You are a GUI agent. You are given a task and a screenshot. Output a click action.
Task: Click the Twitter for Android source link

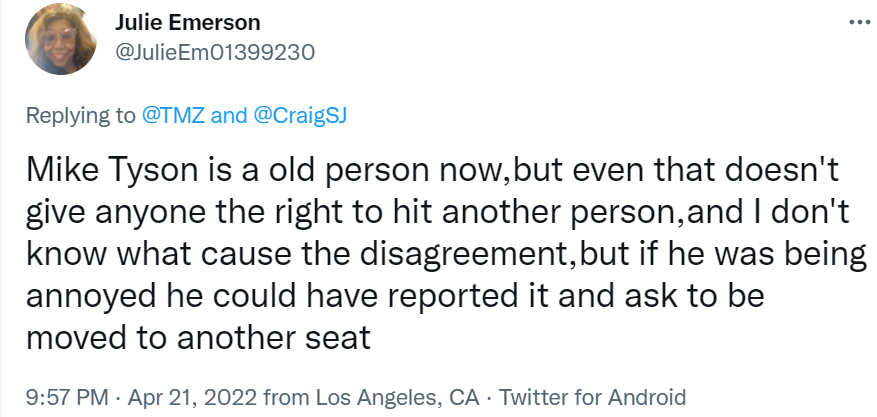pyautogui.click(x=592, y=395)
